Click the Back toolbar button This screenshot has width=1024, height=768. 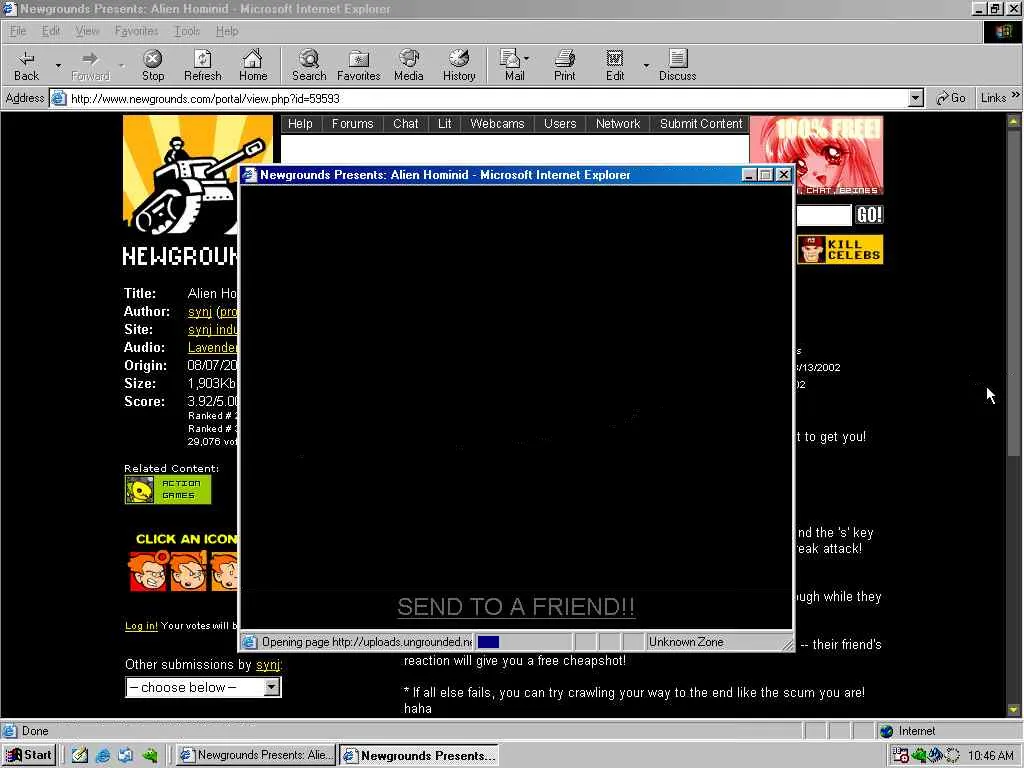click(x=26, y=65)
